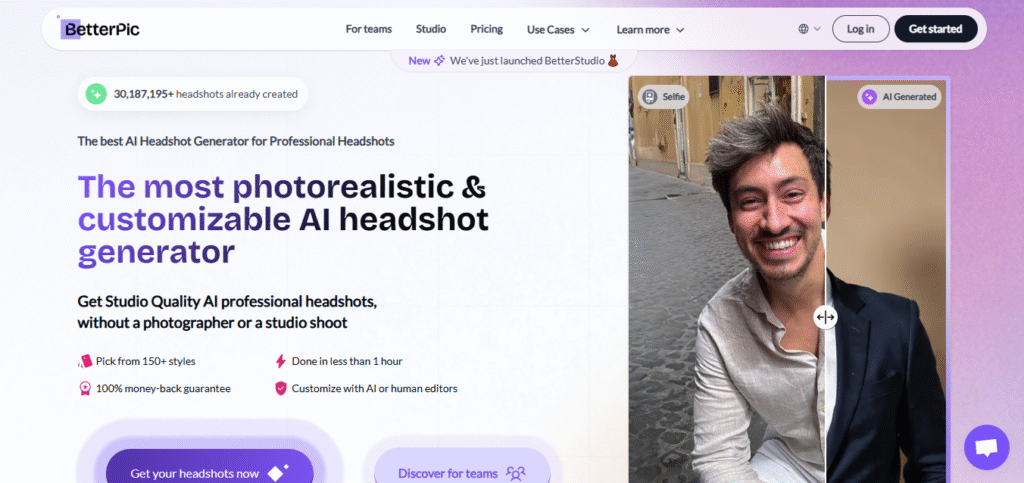Image resolution: width=1024 pixels, height=483 pixels.
Task: Expand the Learn more dropdown
Action: (x=650, y=30)
